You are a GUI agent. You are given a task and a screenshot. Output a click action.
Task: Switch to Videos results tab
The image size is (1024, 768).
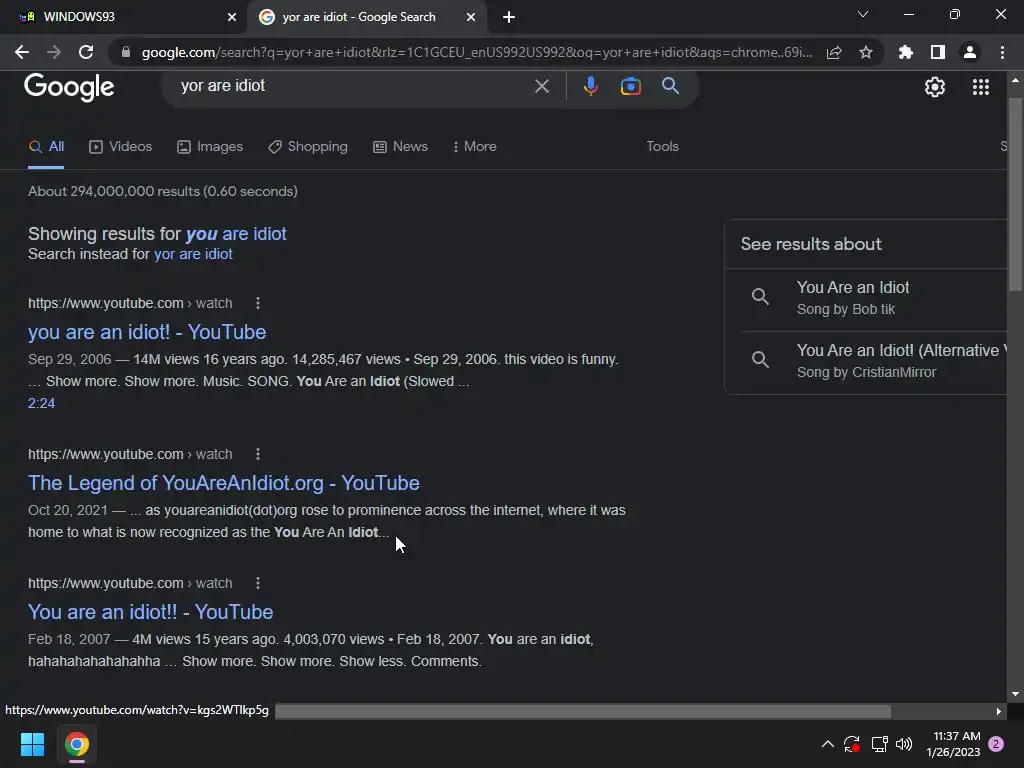120,147
